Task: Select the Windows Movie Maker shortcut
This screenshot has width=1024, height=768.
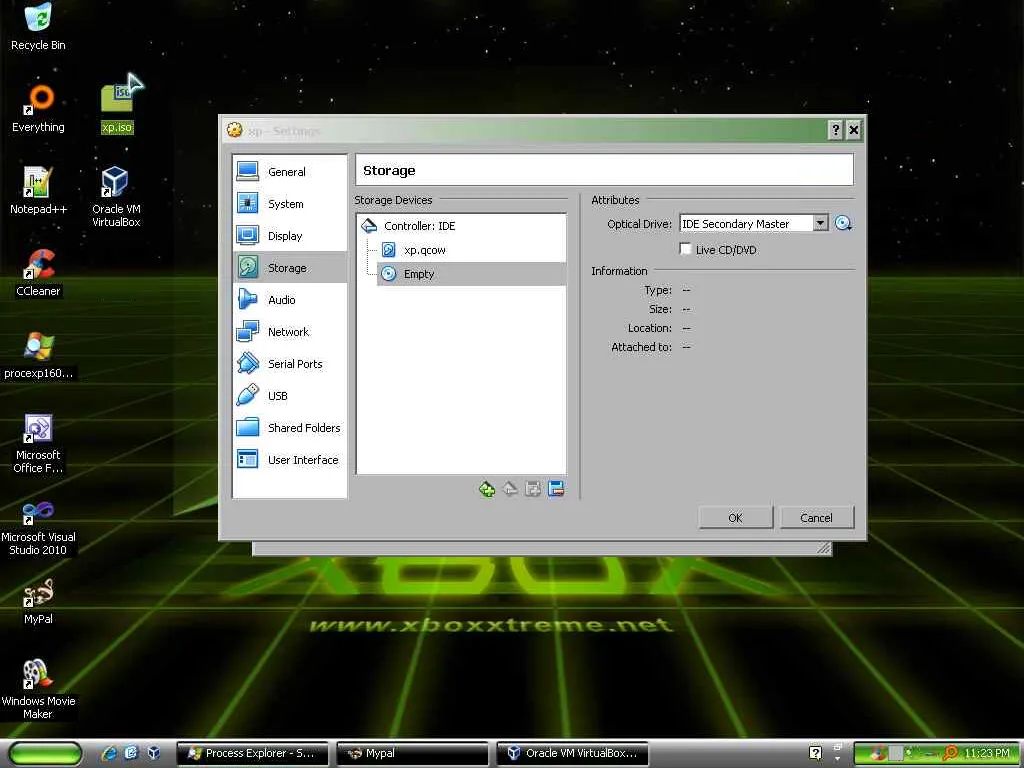Action: coord(38,689)
